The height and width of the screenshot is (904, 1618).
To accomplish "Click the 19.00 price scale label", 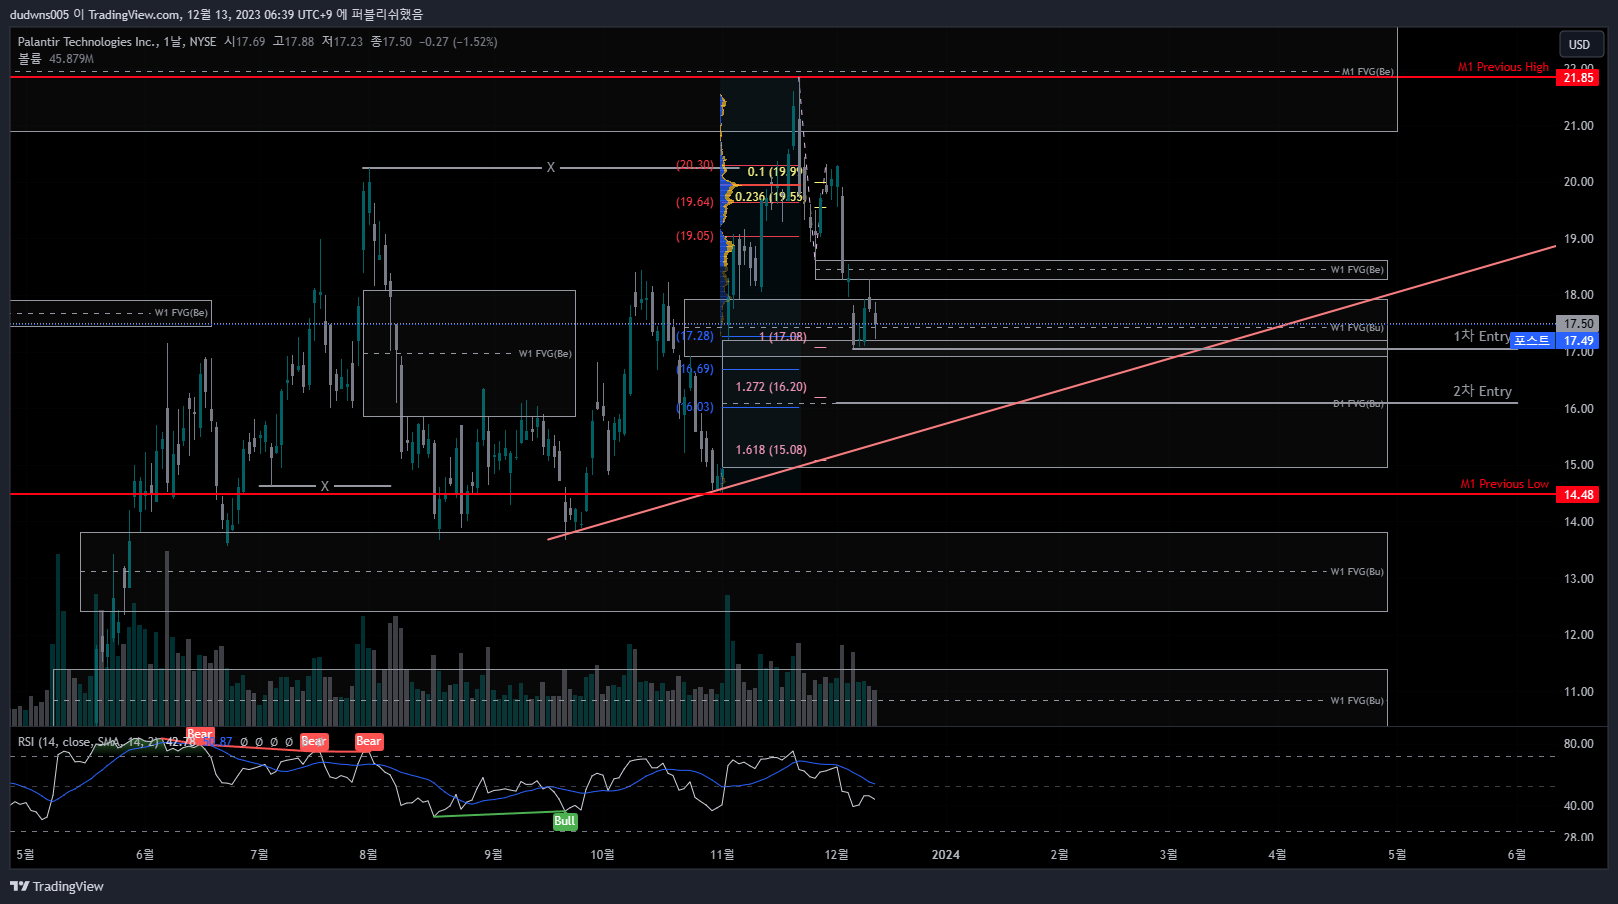I will 1579,239.
